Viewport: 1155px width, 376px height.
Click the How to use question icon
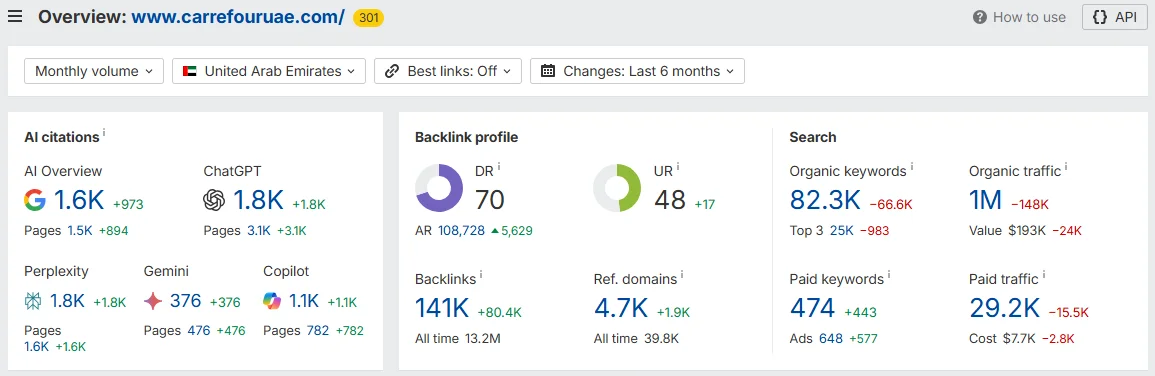point(980,17)
